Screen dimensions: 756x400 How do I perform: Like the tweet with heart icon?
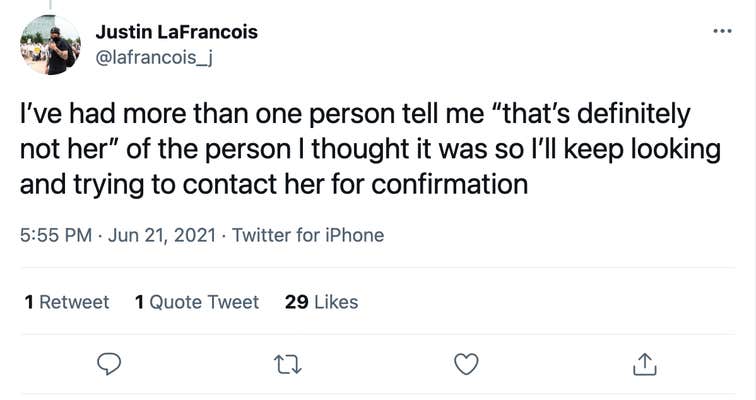point(466,364)
